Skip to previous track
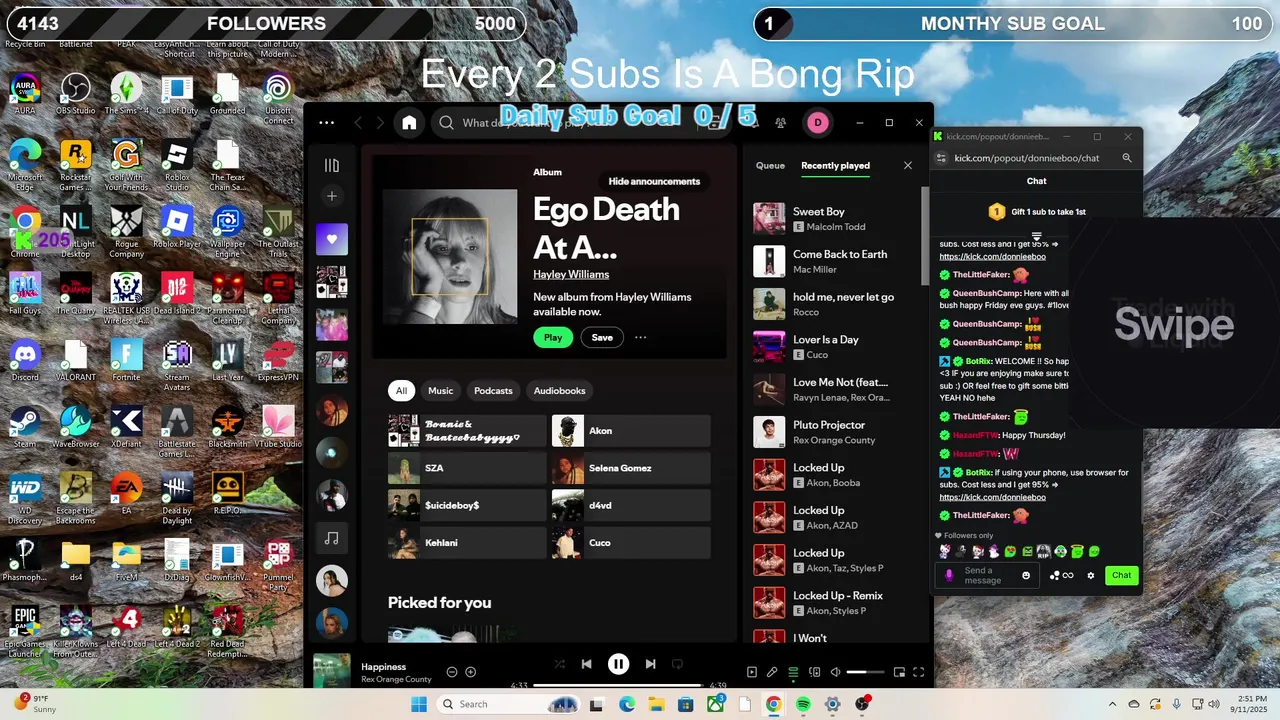1280x720 pixels. point(587,664)
